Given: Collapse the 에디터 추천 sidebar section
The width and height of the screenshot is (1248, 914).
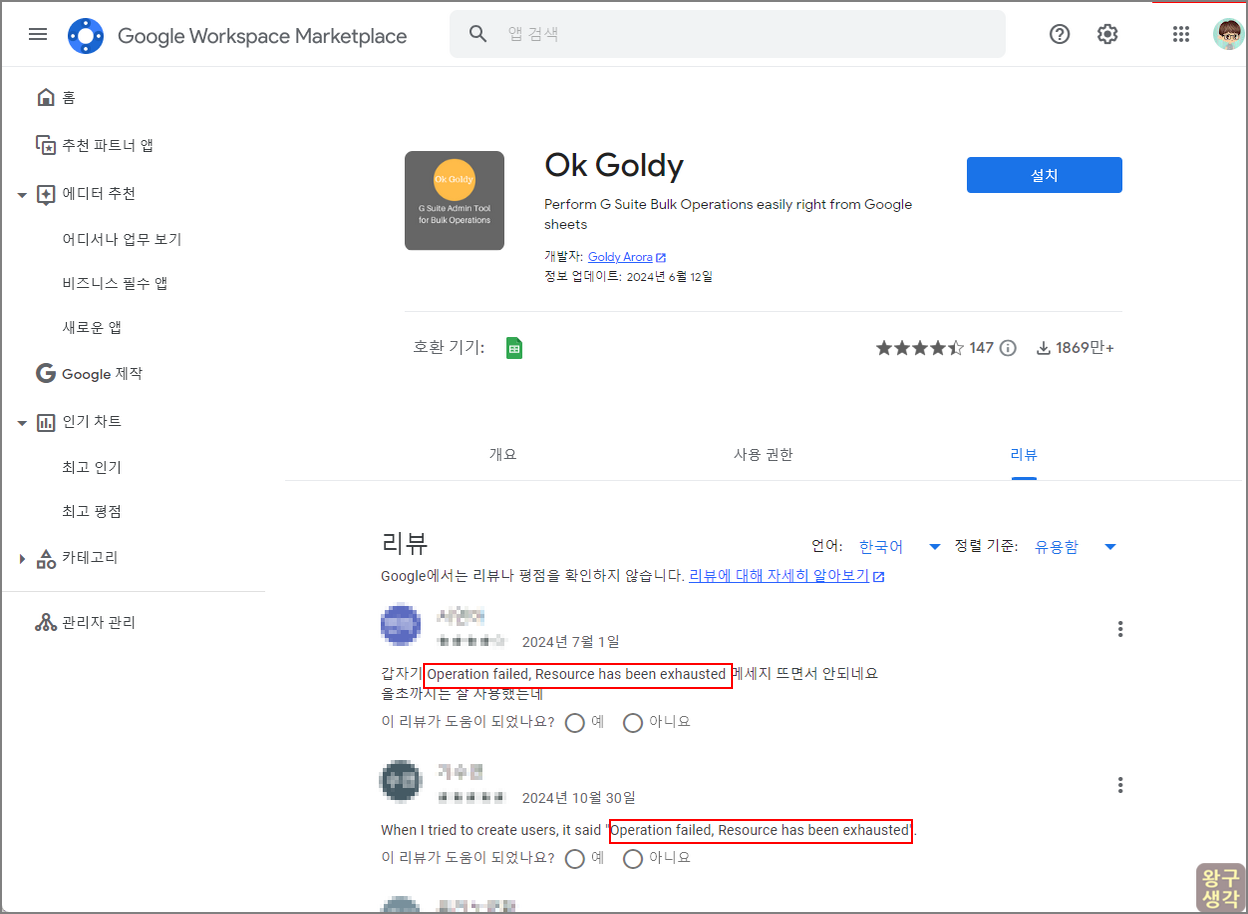Looking at the screenshot, I should pyautogui.click(x=22, y=194).
